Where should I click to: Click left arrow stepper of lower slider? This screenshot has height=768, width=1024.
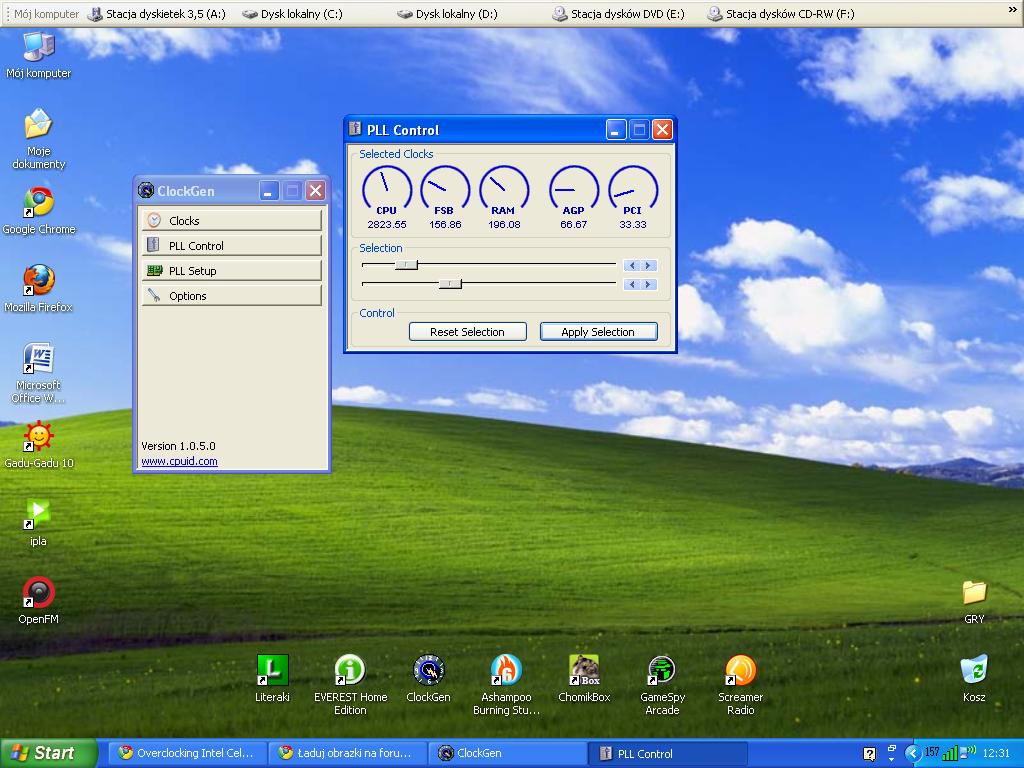point(631,285)
